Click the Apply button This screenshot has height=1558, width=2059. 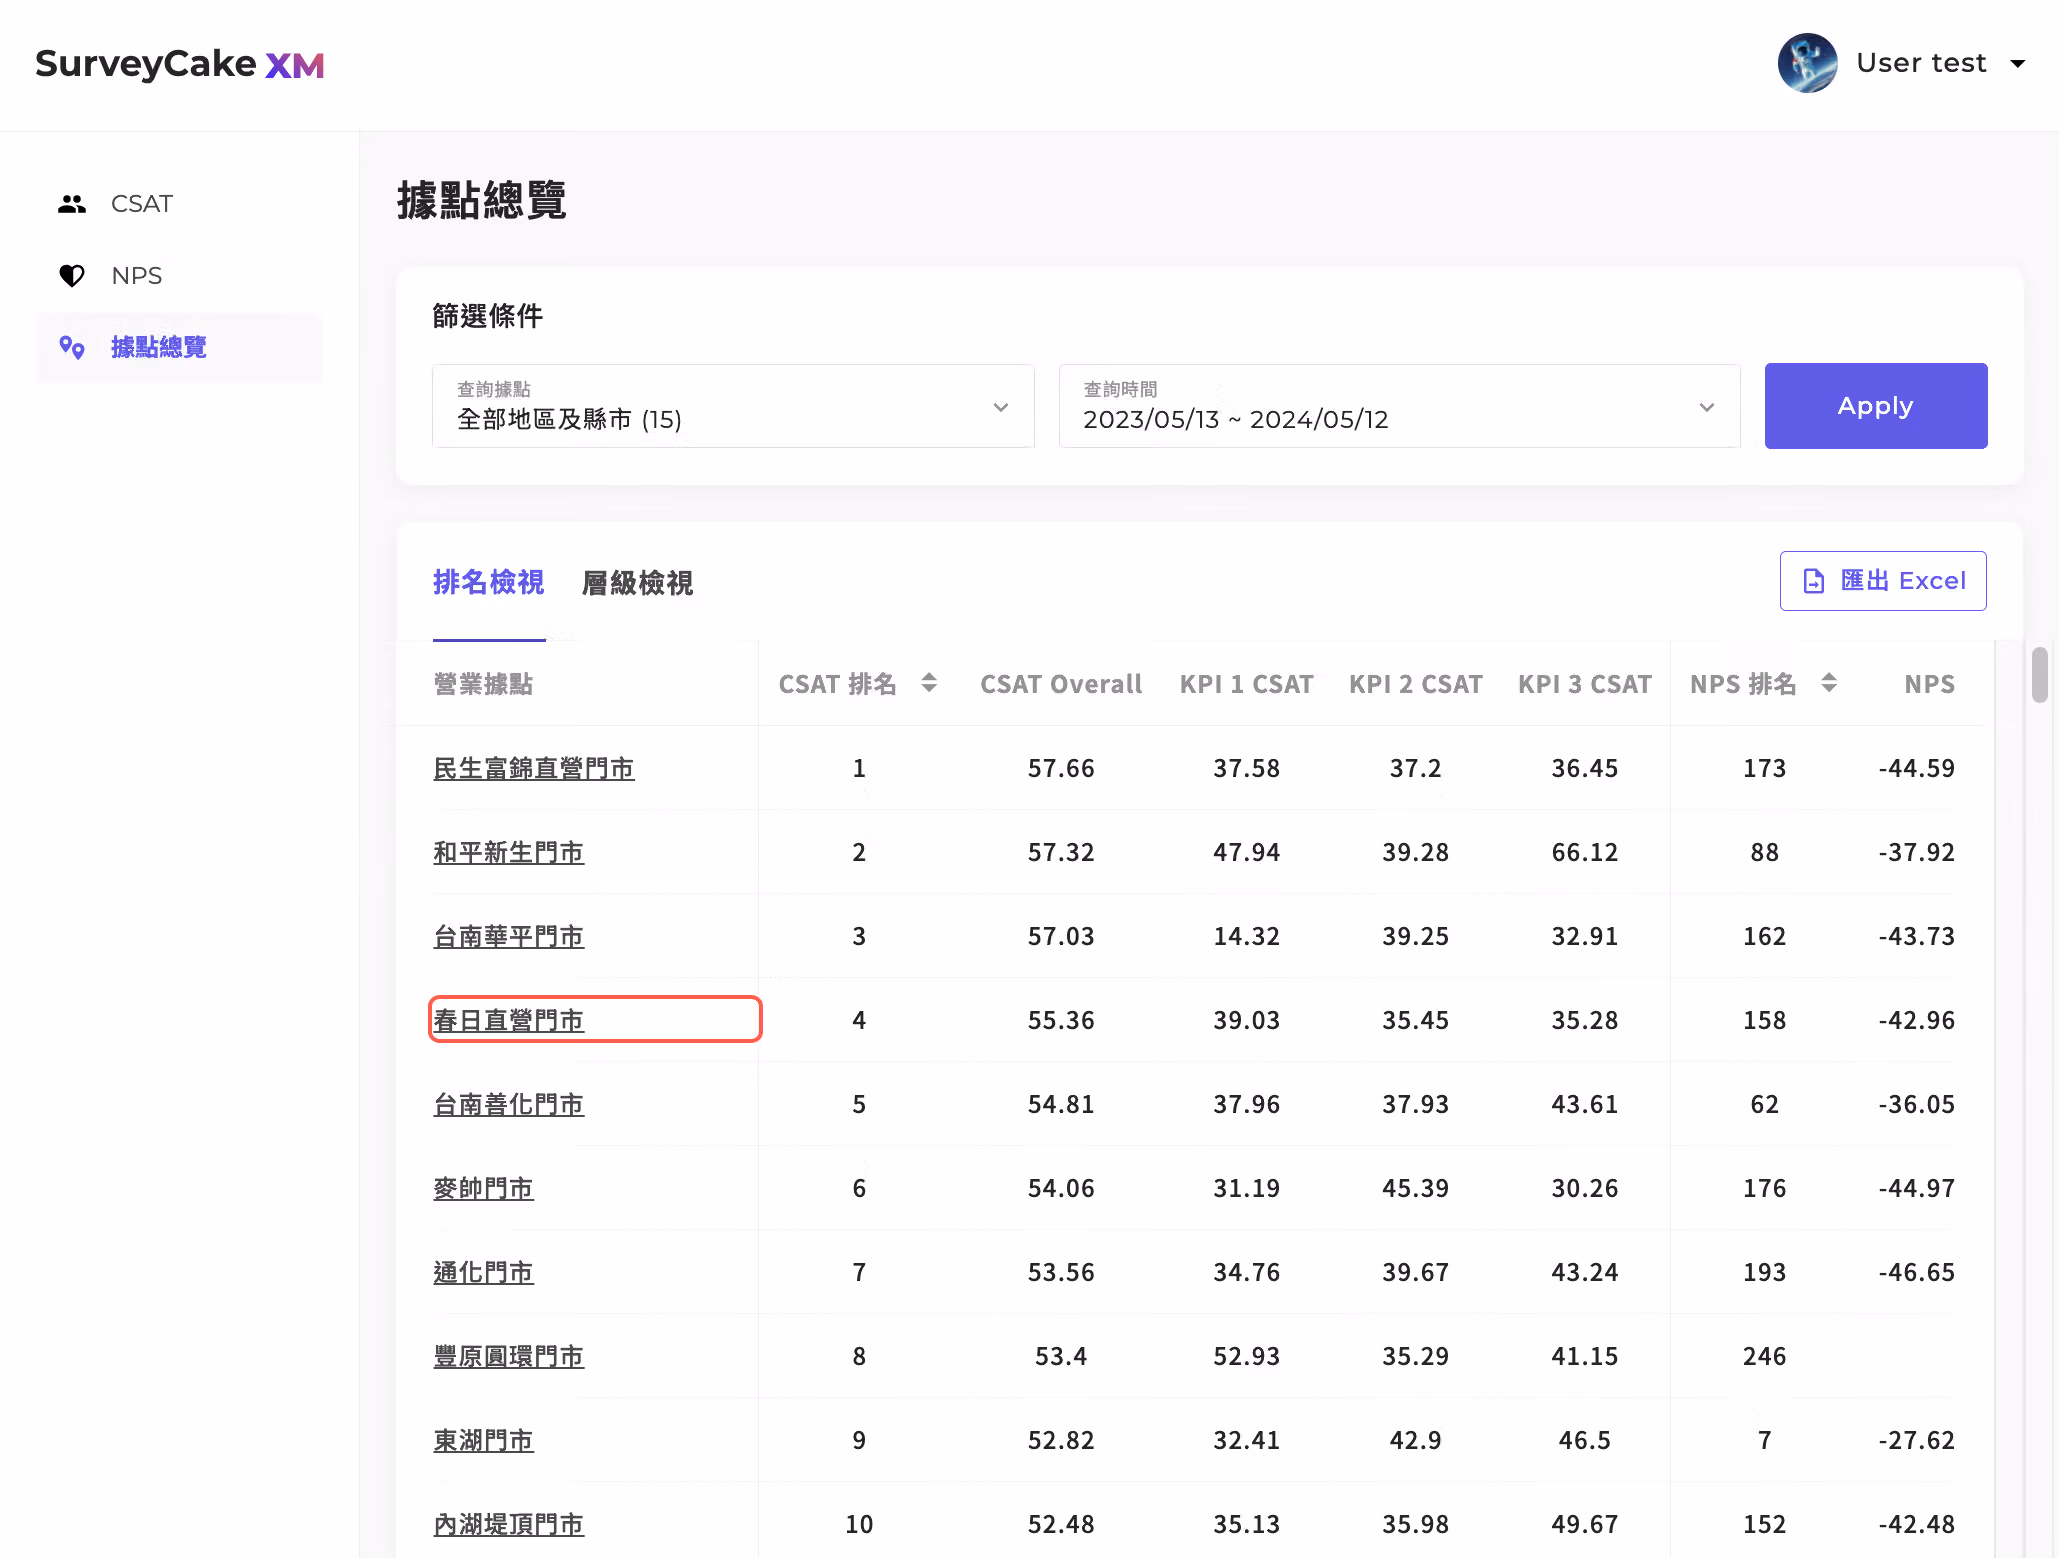point(1876,406)
